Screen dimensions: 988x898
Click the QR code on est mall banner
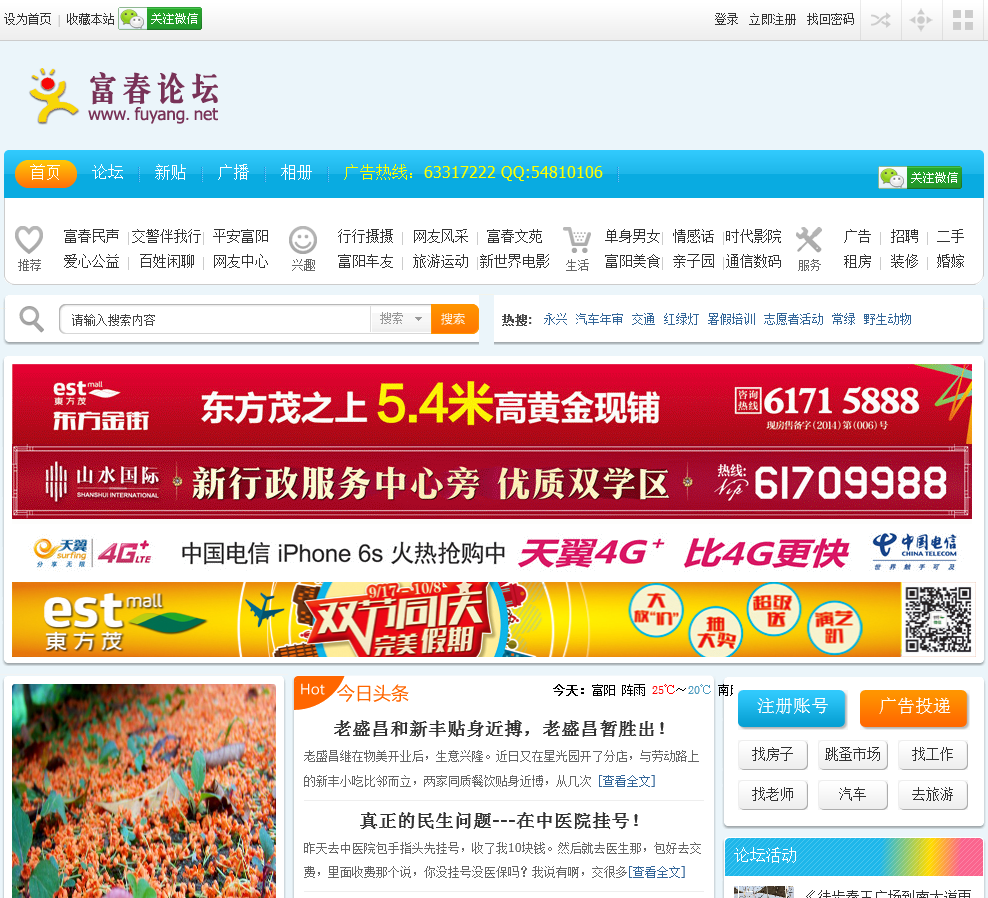pos(938,619)
